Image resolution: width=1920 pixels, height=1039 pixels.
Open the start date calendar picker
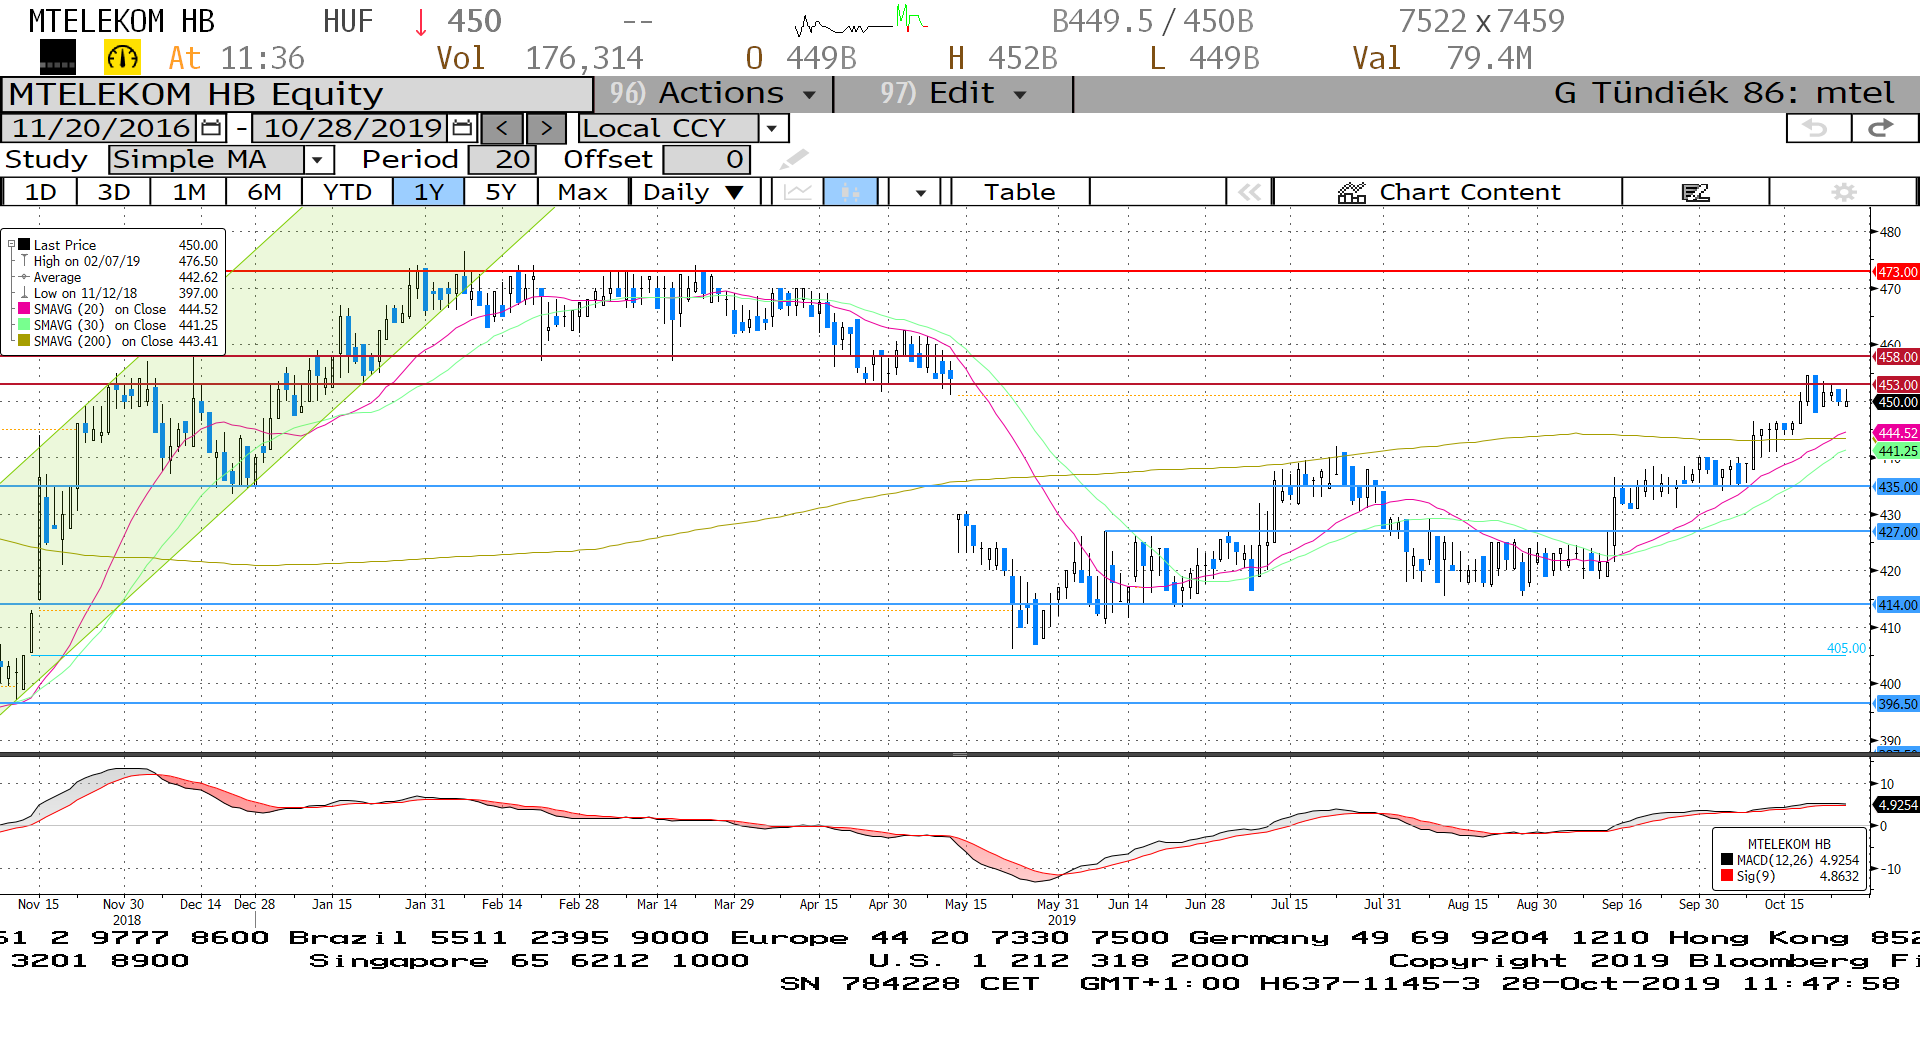[211, 128]
